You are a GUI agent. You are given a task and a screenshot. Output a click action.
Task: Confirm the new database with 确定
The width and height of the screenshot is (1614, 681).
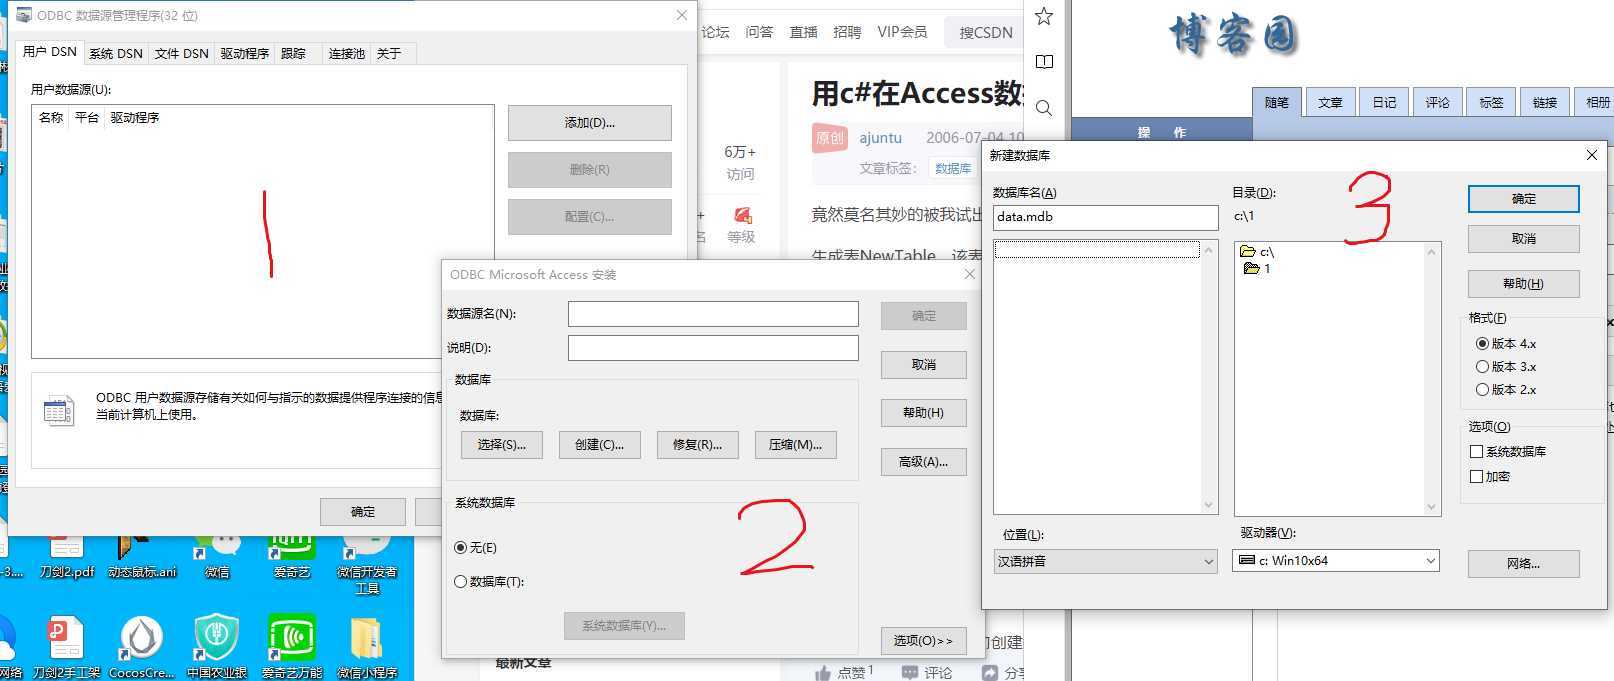pyautogui.click(x=1524, y=198)
